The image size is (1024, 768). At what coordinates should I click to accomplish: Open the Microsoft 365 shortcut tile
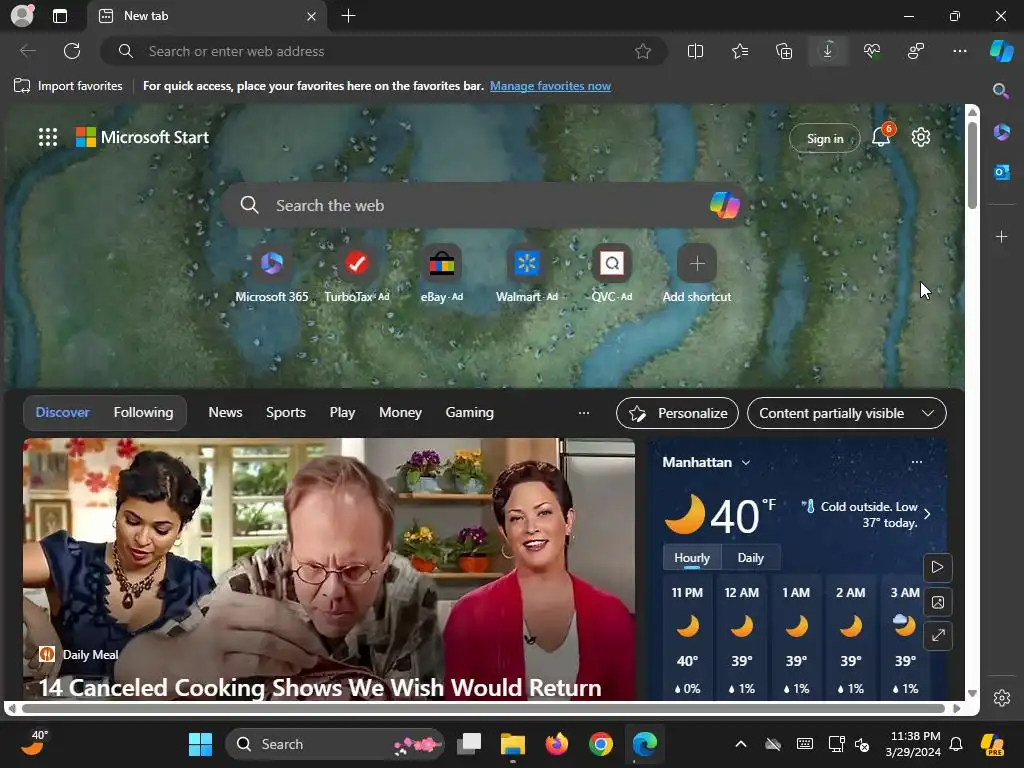[272, 274]
